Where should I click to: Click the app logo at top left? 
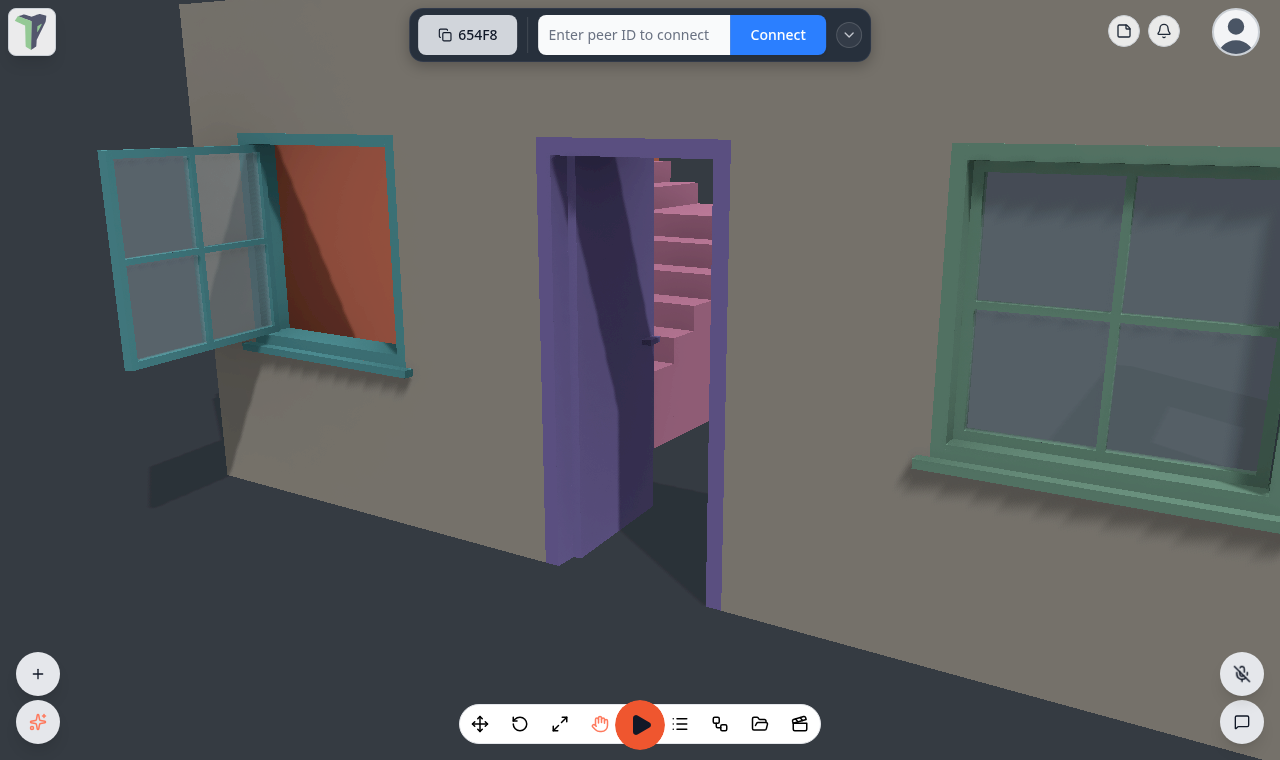click(32, 32)
